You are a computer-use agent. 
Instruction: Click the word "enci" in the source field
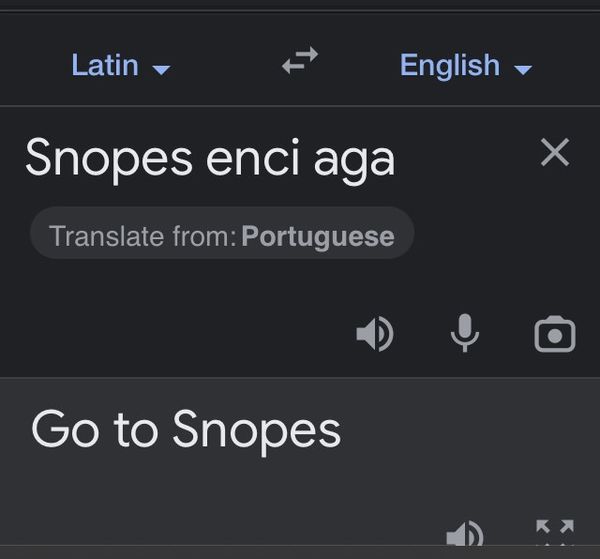tap(253, 158)
